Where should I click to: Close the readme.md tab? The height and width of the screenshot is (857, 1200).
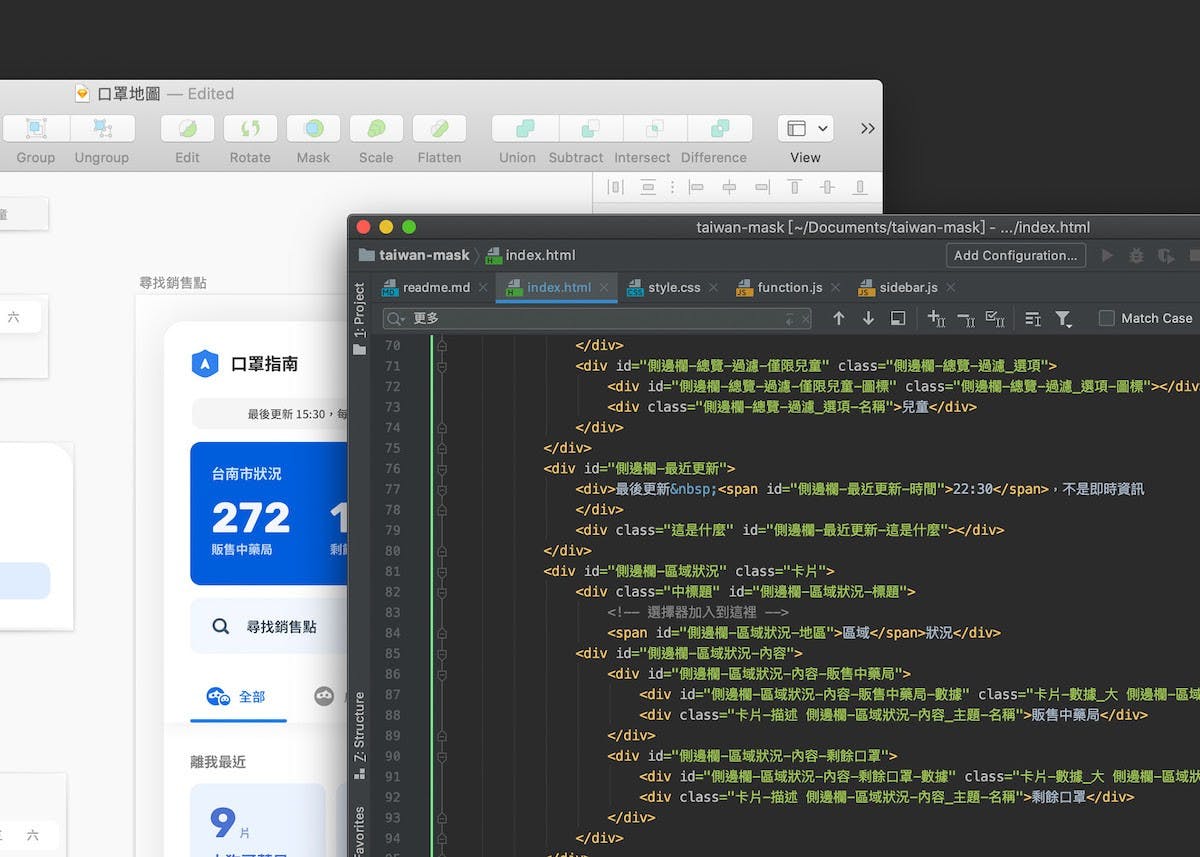tap(483, 288)
